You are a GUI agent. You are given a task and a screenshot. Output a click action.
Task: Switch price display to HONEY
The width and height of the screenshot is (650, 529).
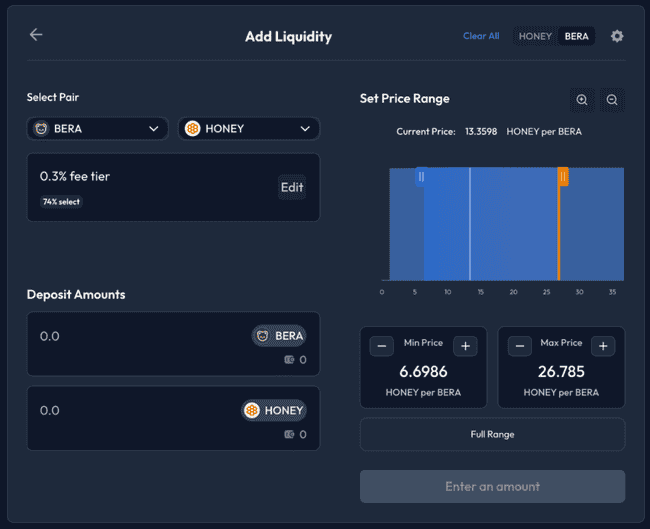(x=535, y=36)
